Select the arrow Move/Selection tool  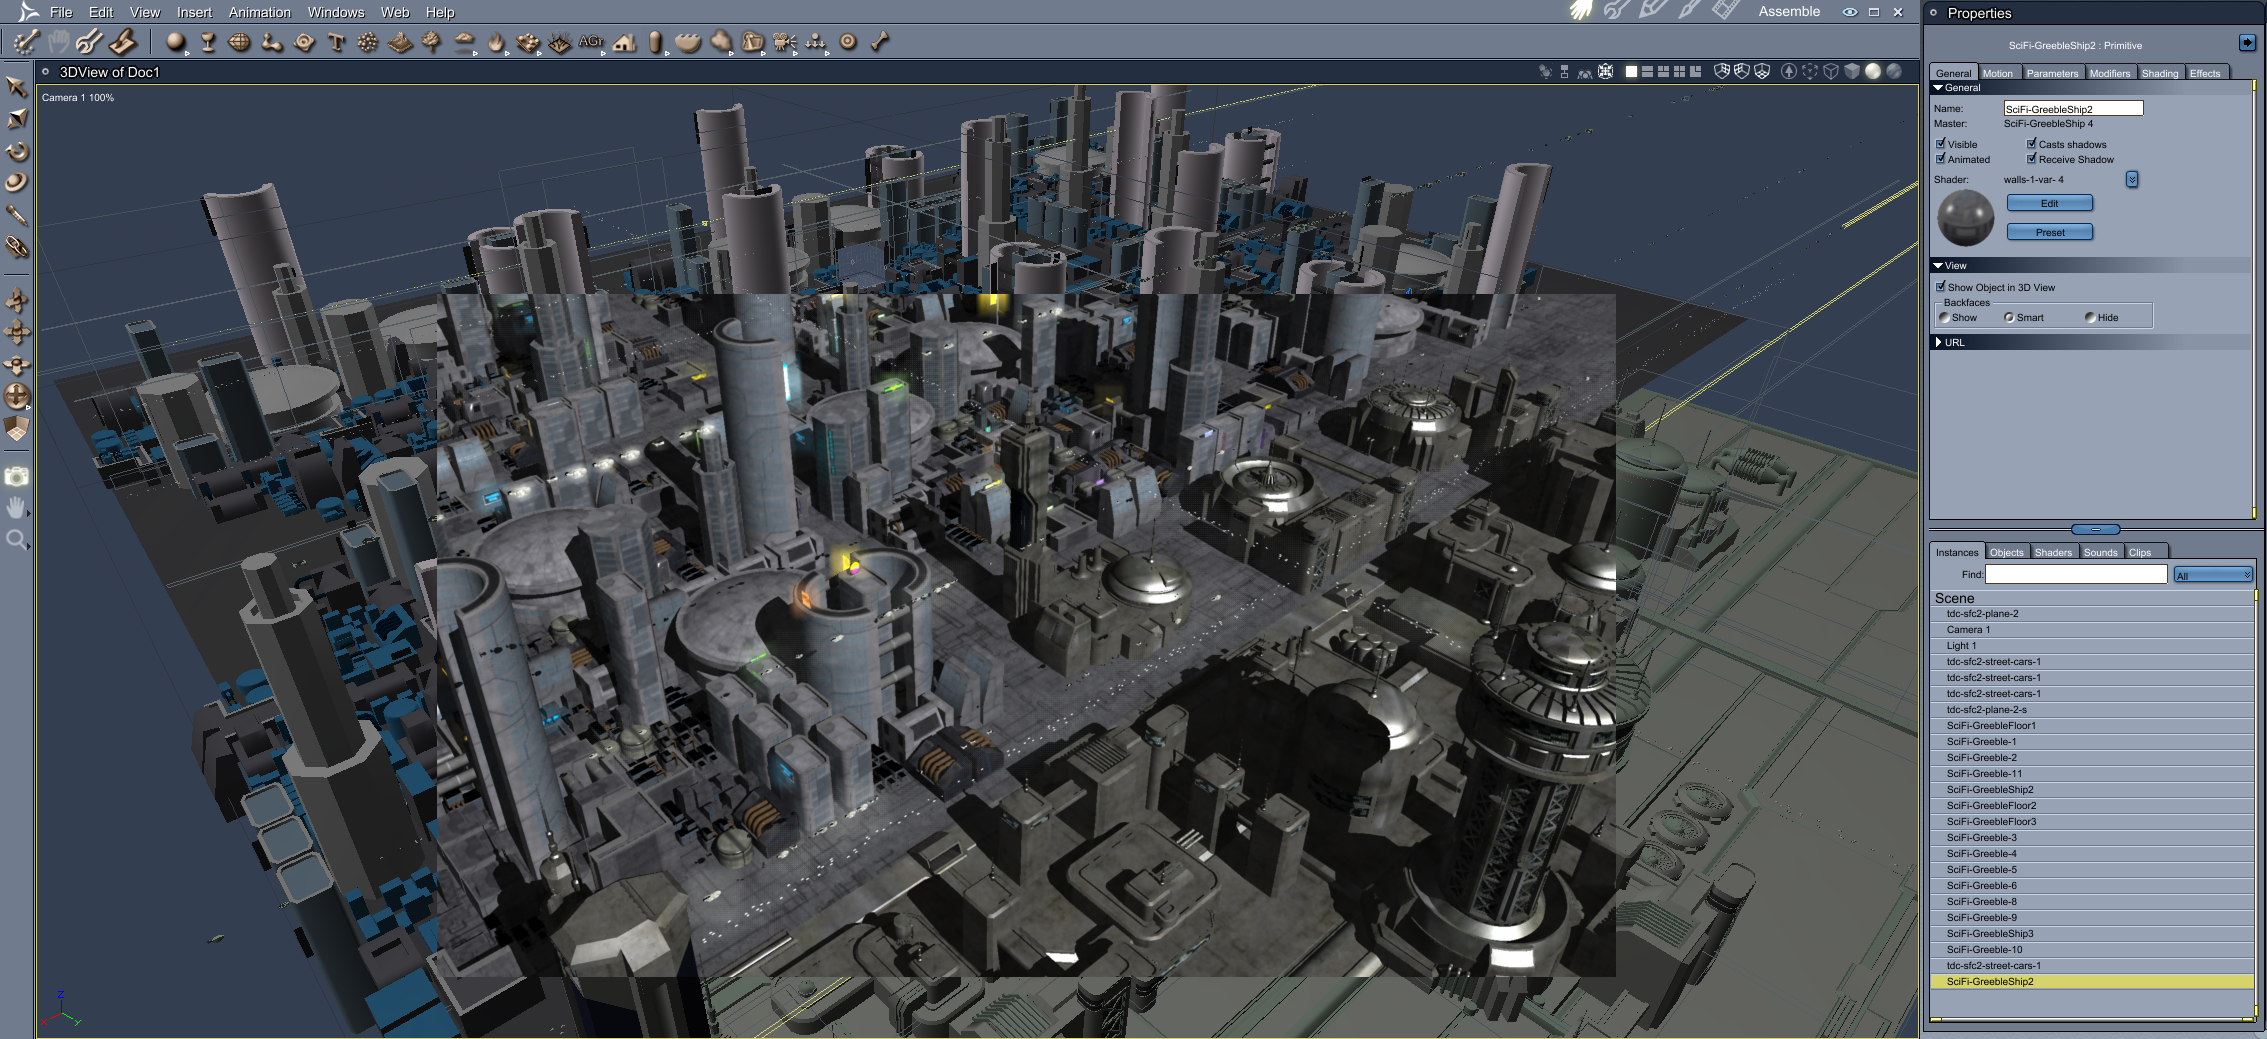[16, 87]
